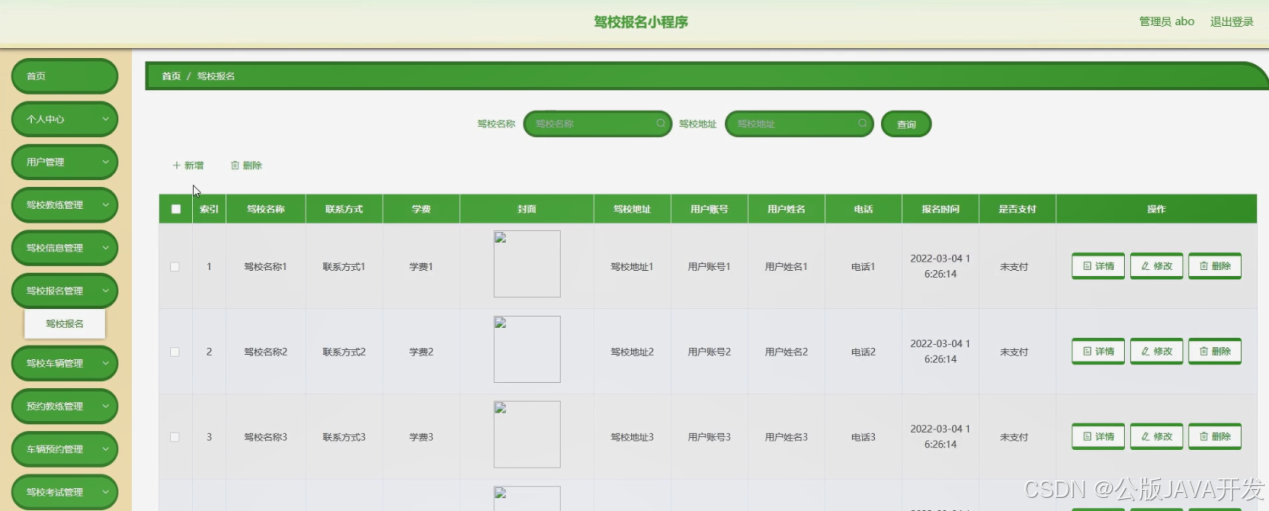Image resolution: width=1269 pixels, height=511 pixels.
Task: Click cell 用户姓名3
Action: (786, 437)
